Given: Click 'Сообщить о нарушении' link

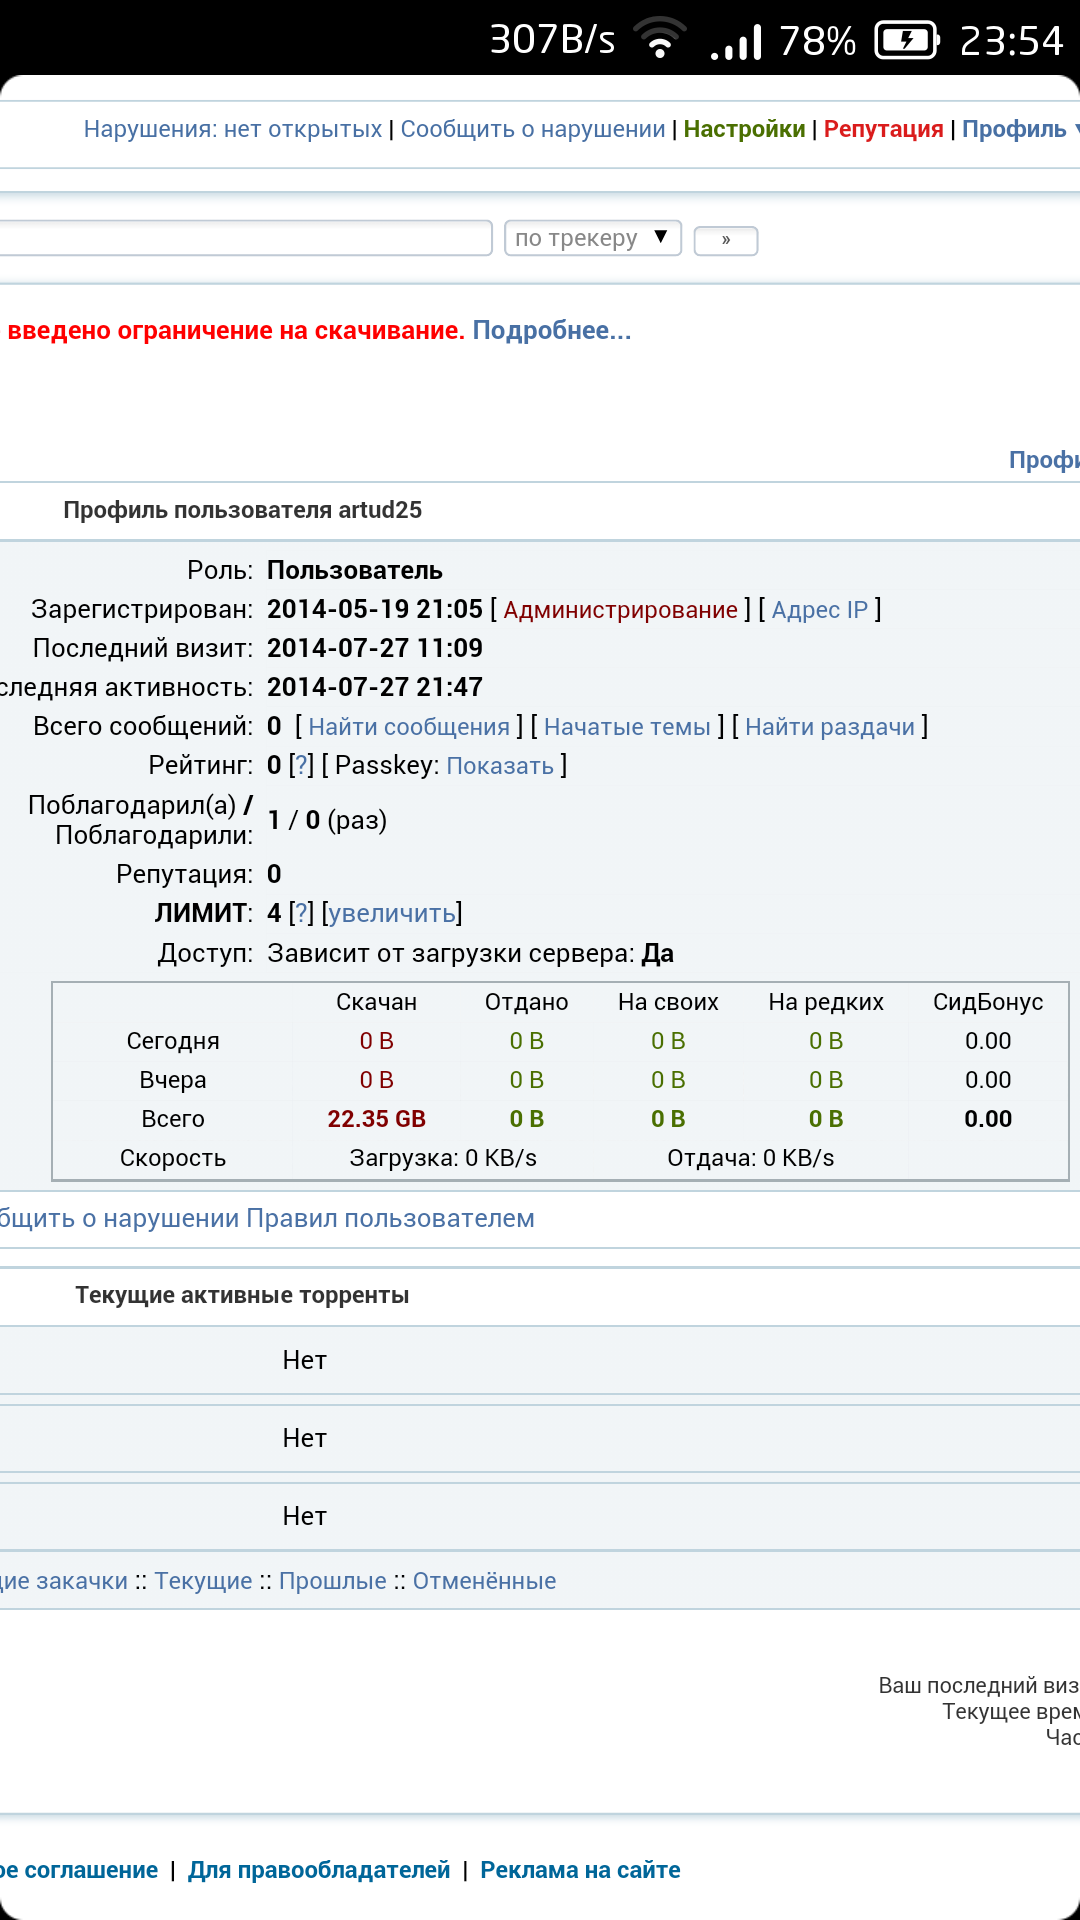Looking at the screenshot, I should coord(533,129).
